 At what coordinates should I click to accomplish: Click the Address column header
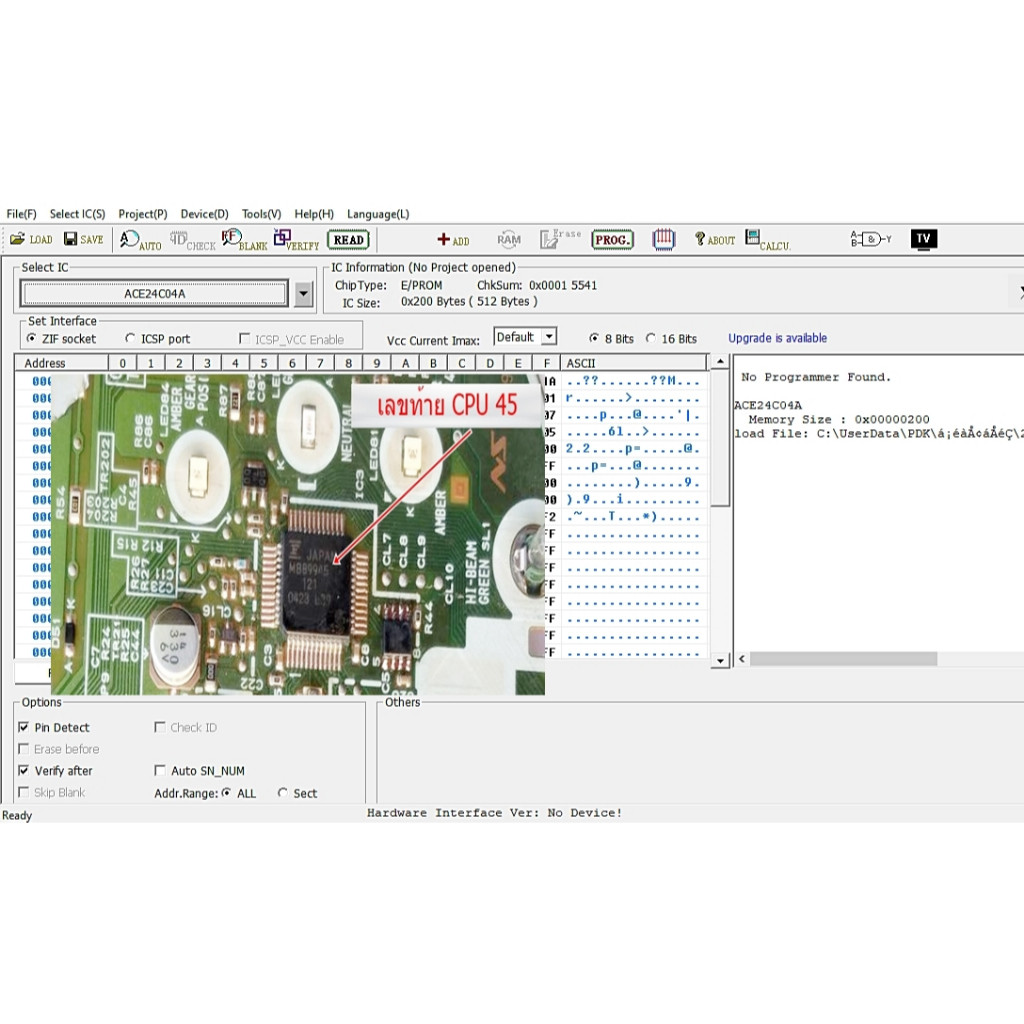[x=61, y=362]
